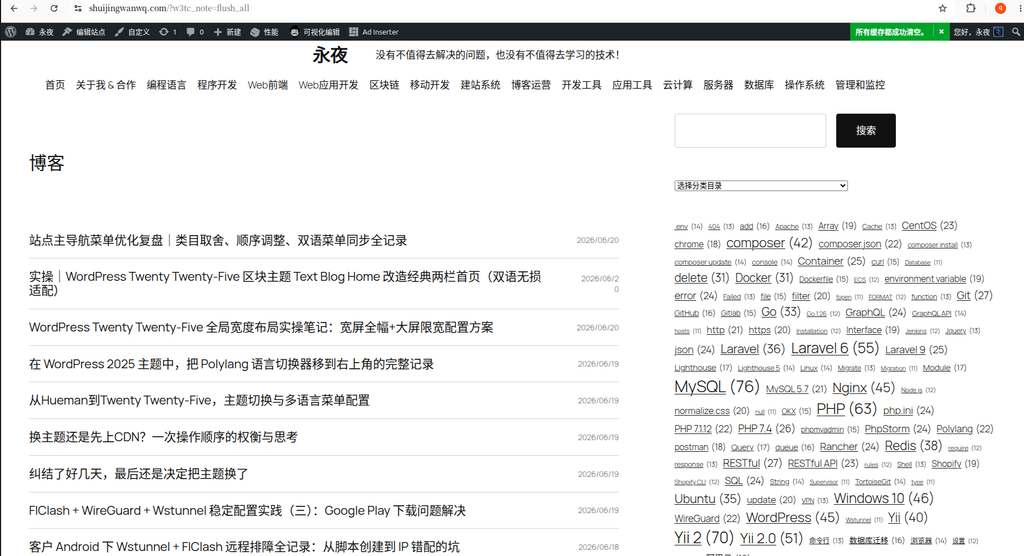Click 可视化编辑 in the admin bar
1024x556 pixels.
tap(315, 31)
